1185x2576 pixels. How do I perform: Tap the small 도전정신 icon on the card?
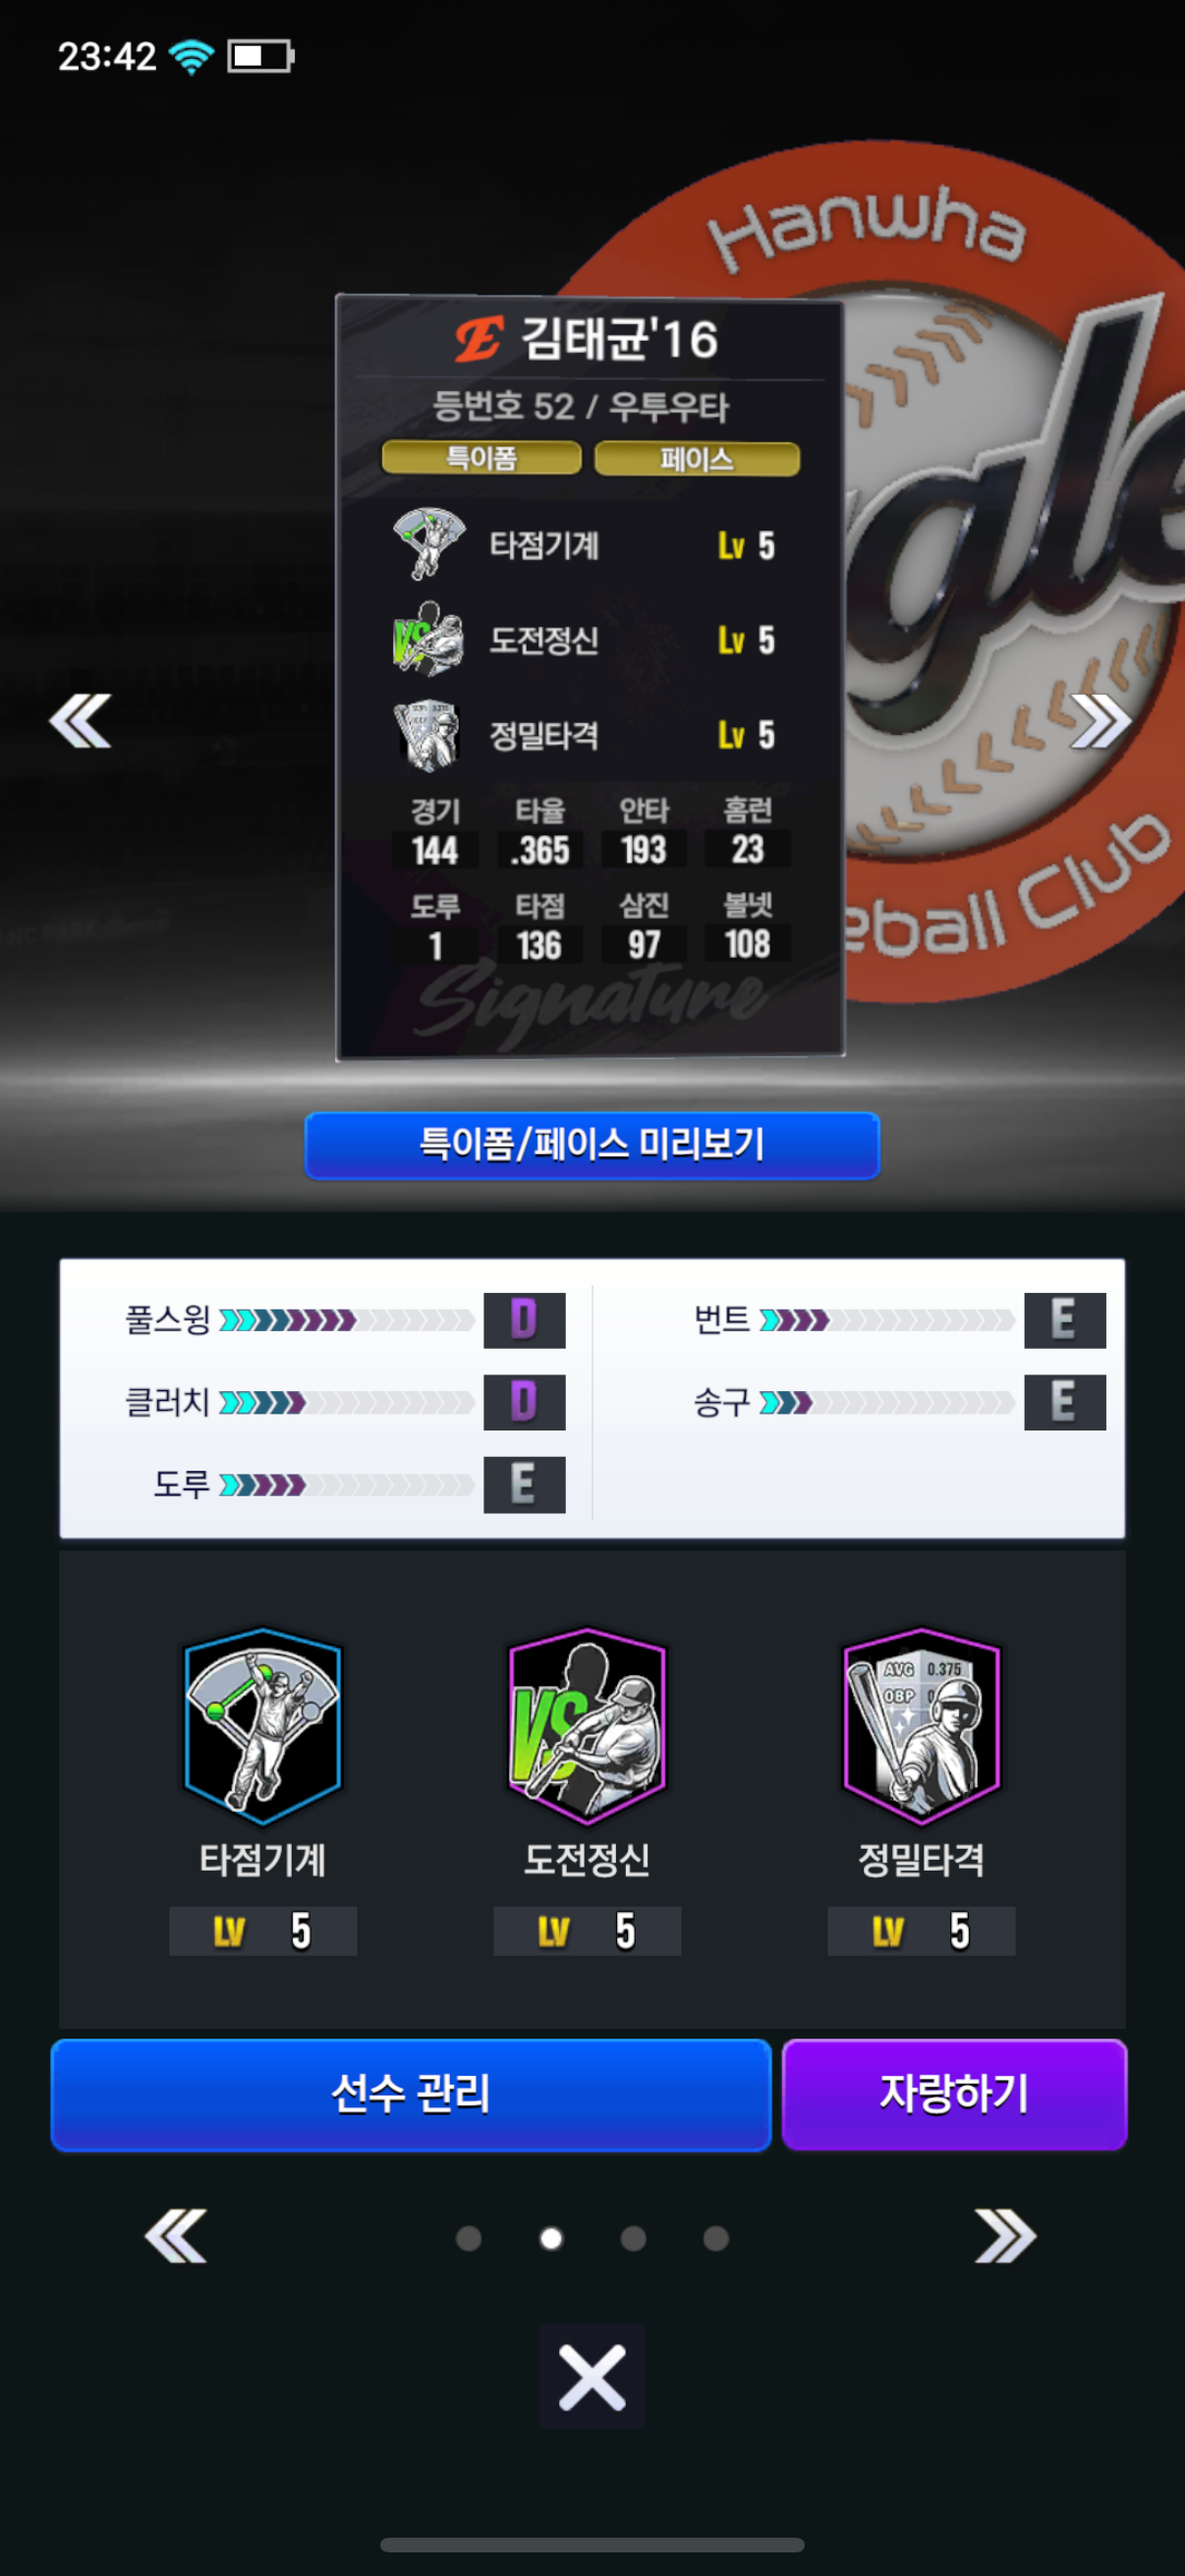tap(428, 639)
